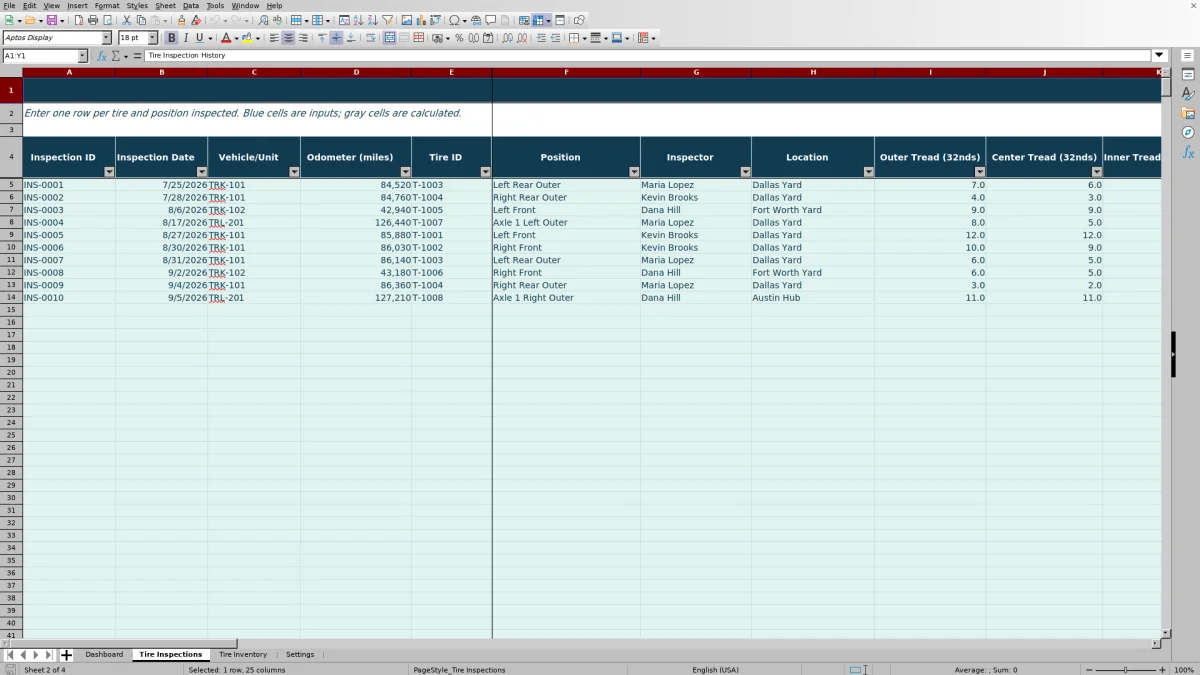The image size is (1200, 675).
Task: Open Vehicle/Unit filter dropdown
Action: [x=294, y=172]
